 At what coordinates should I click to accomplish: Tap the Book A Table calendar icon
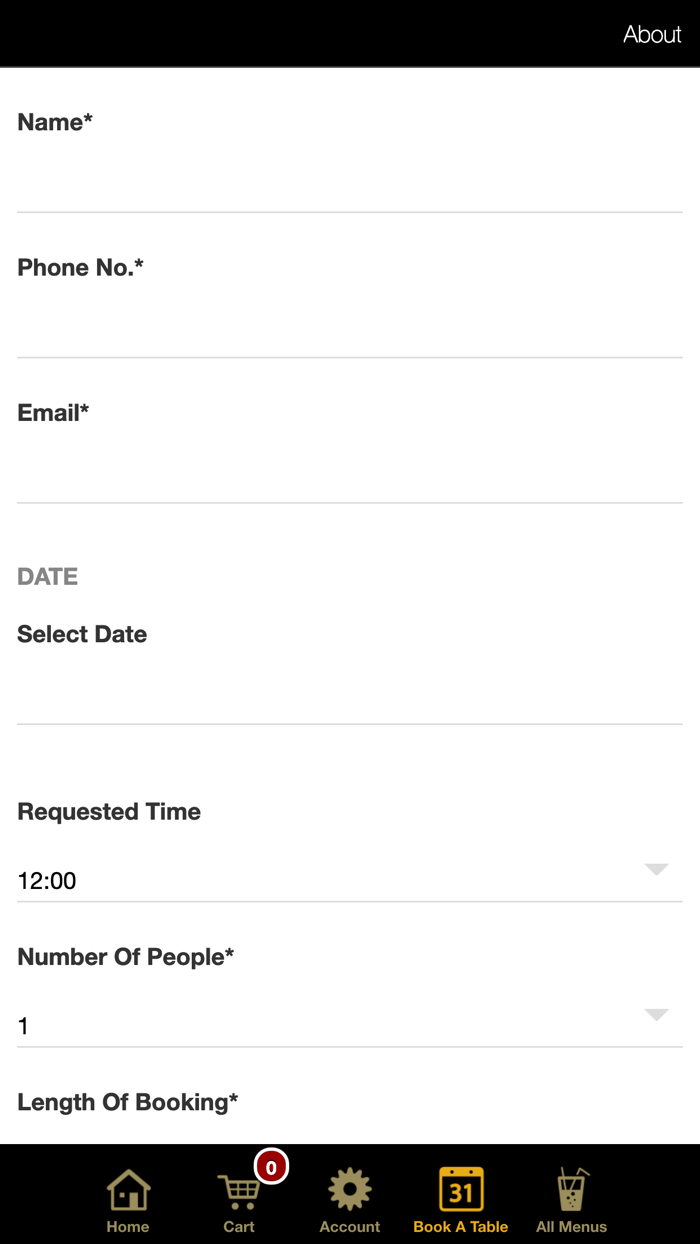(x=461, y=1189)
